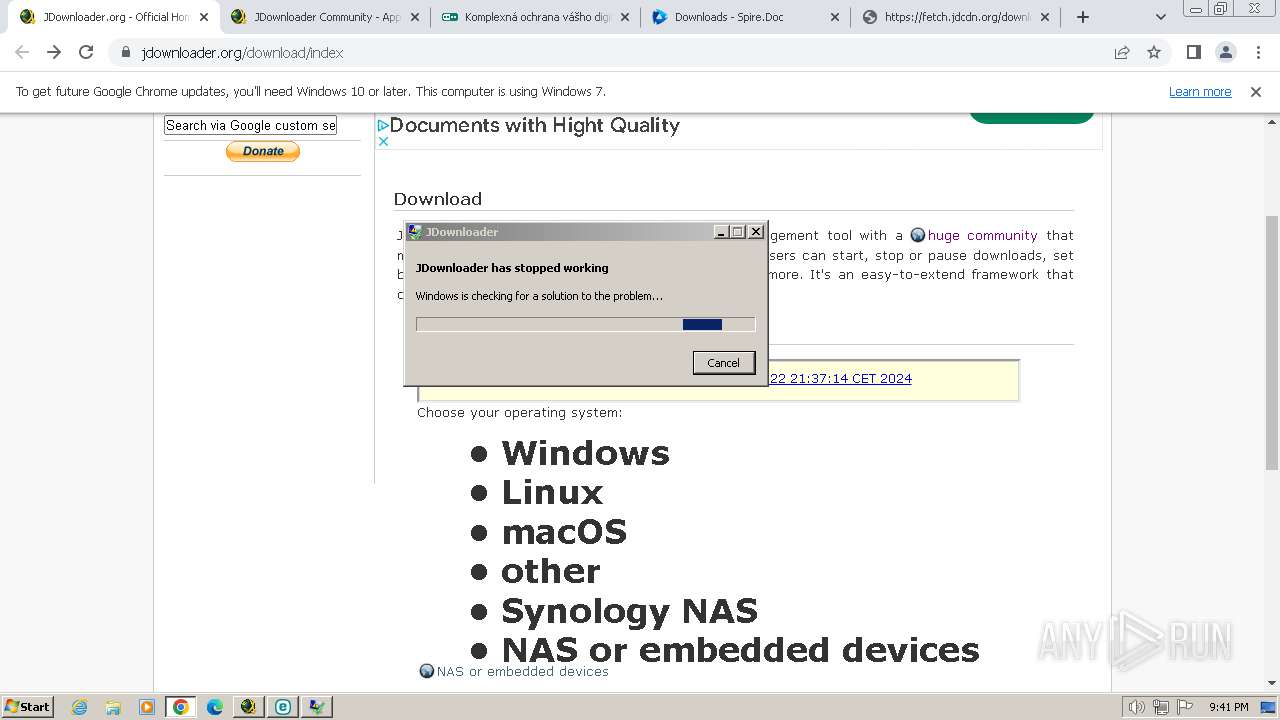The image size is (1280, 720).
Task: Open the CET 2024 build date link
Action: click(841, 379)
